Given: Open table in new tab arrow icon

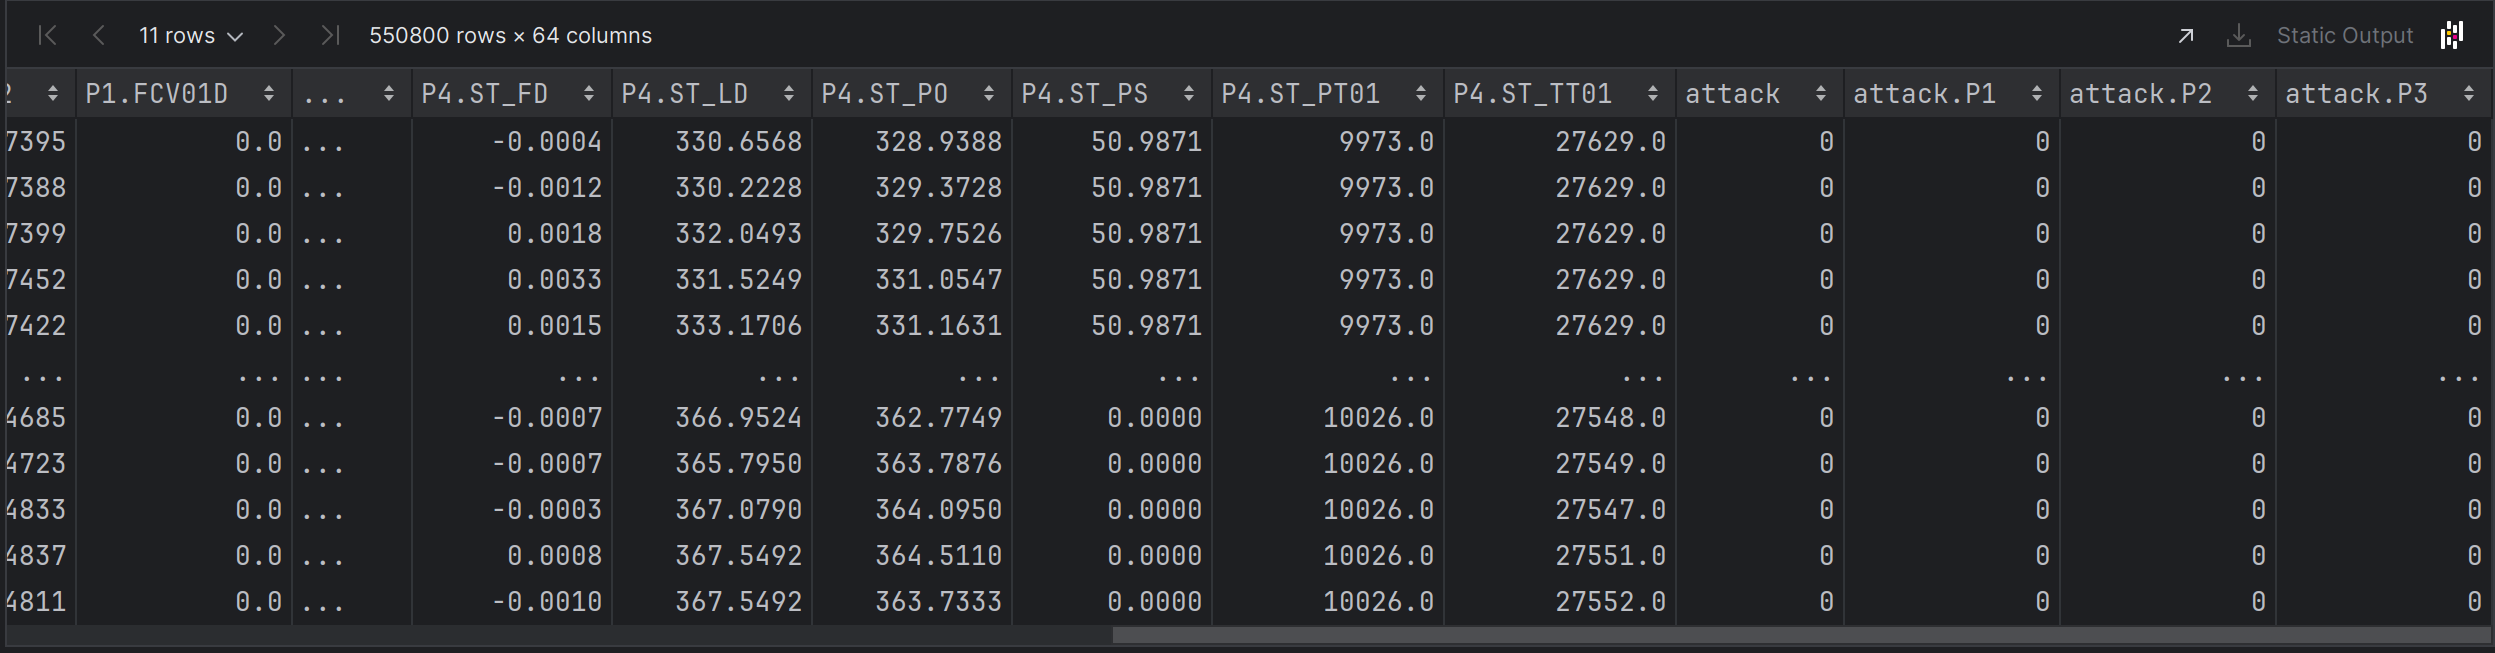Looking at the screenshot, I should (2185, 36).
